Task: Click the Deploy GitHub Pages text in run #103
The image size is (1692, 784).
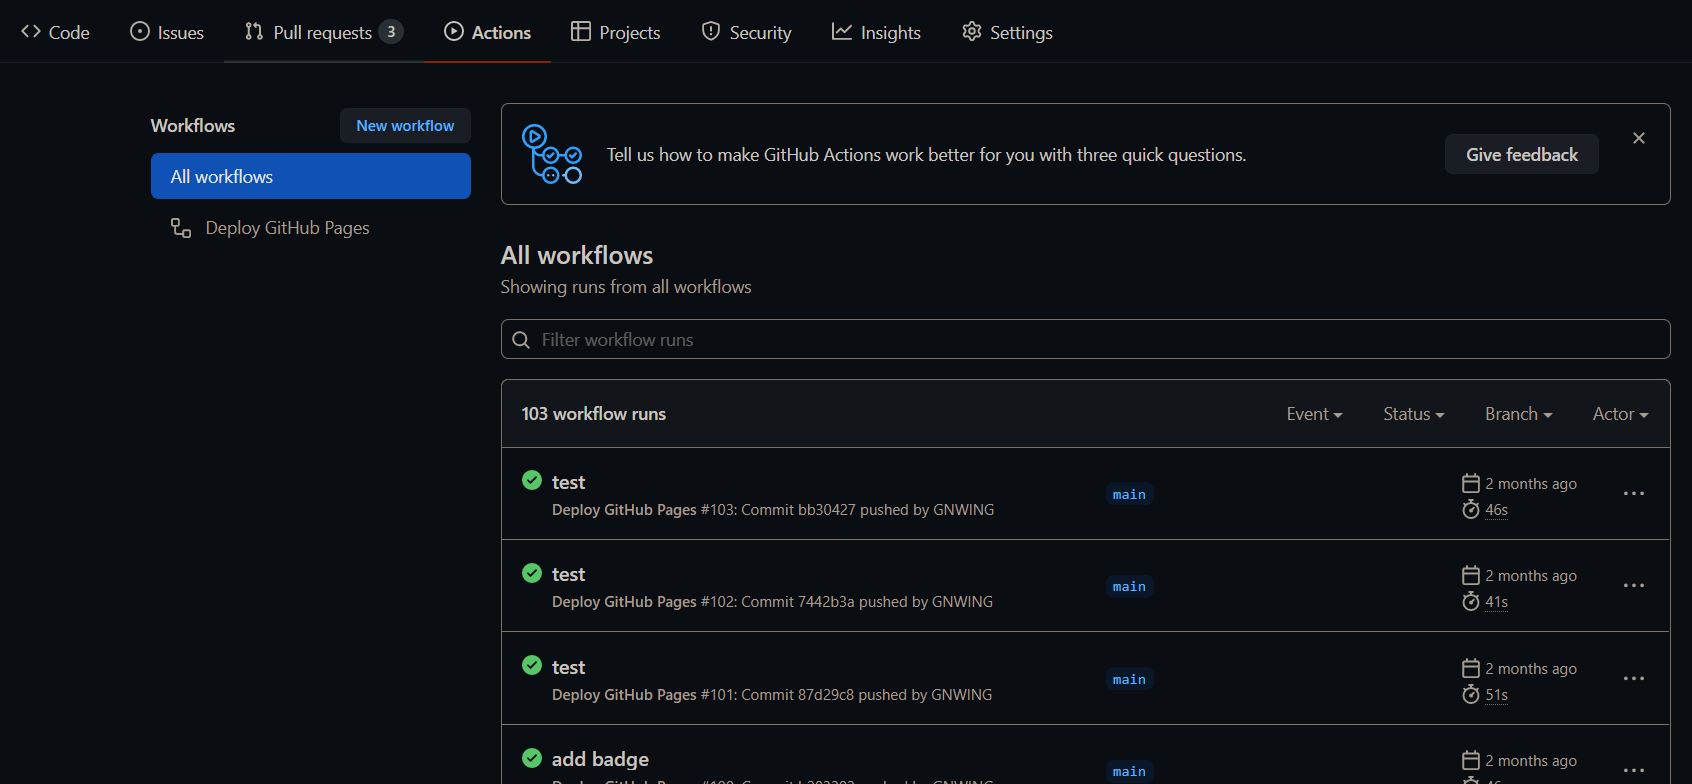Action: click(x=624, y=510)
